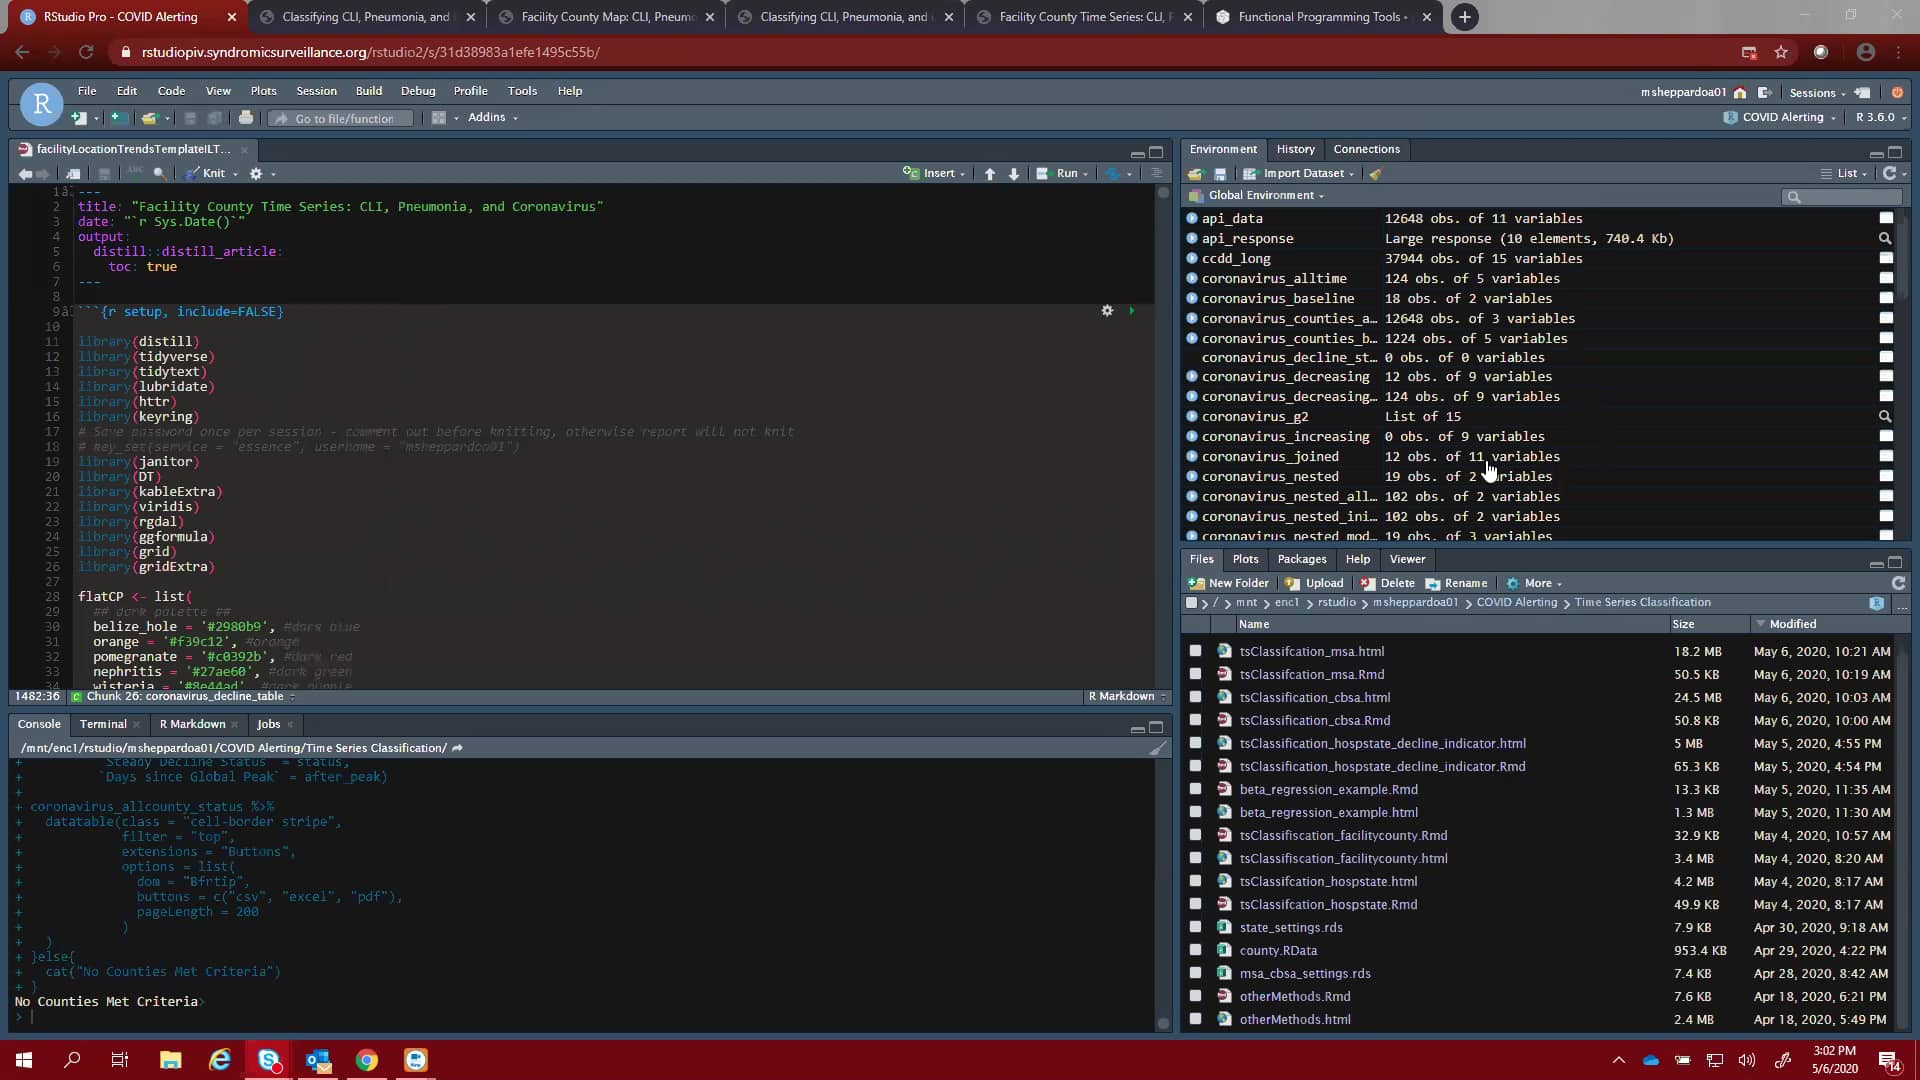The image size is (1920, 1080).
Task: Open the Code menu
Action: [x=171, y=91]
